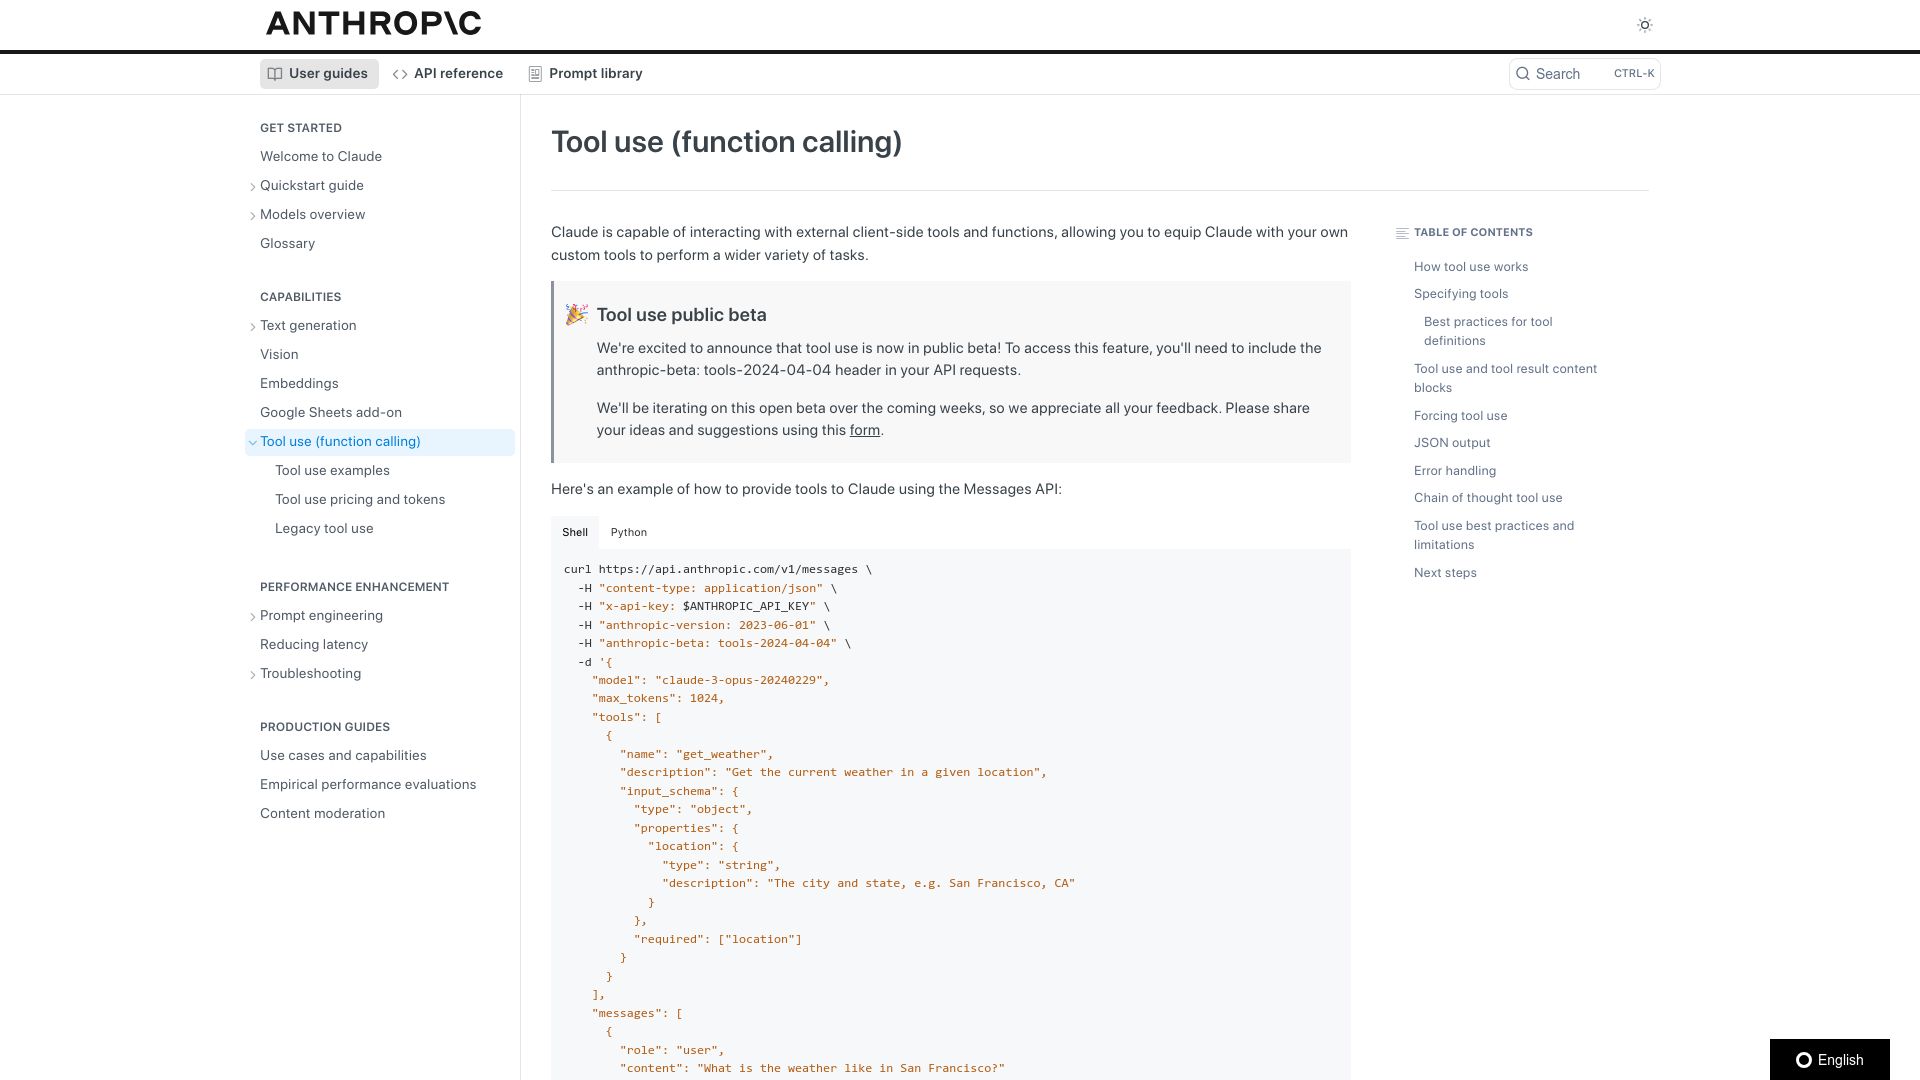Click the document icon beside Prompt library
The image size is (1920, 1080).
pos(535,74)
